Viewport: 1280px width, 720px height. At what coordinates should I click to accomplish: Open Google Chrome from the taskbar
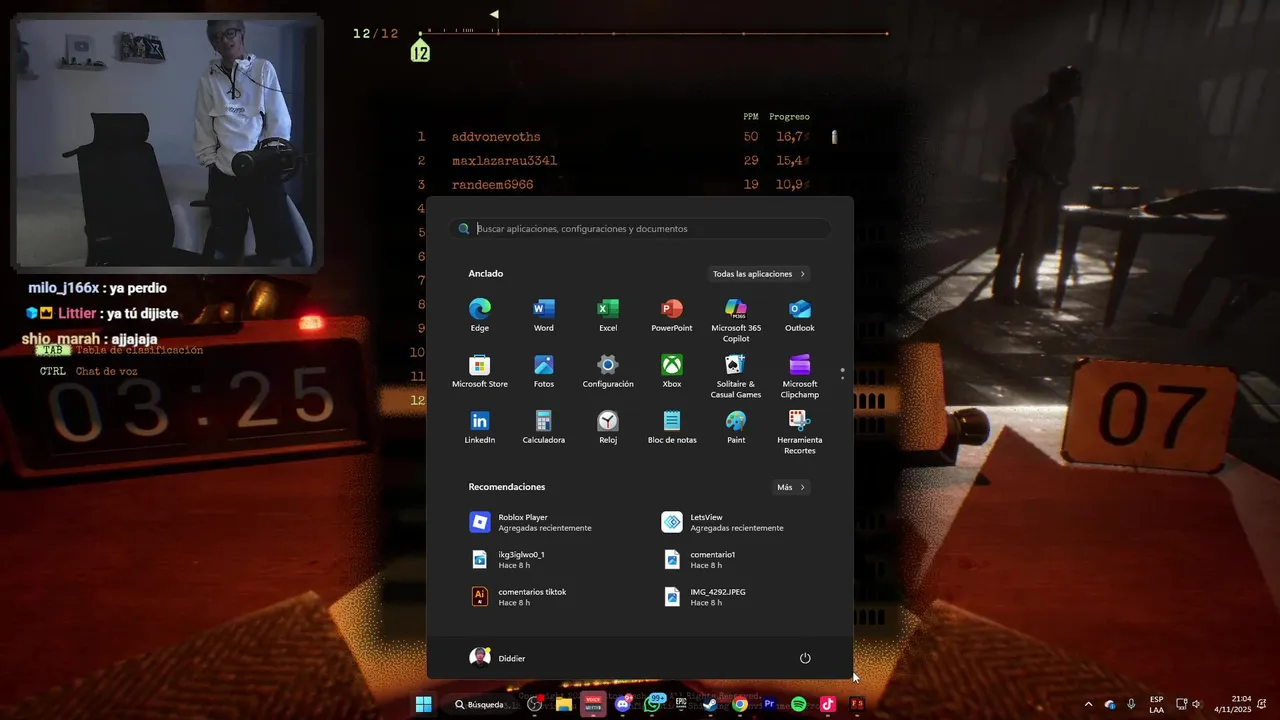click(740, 704)
